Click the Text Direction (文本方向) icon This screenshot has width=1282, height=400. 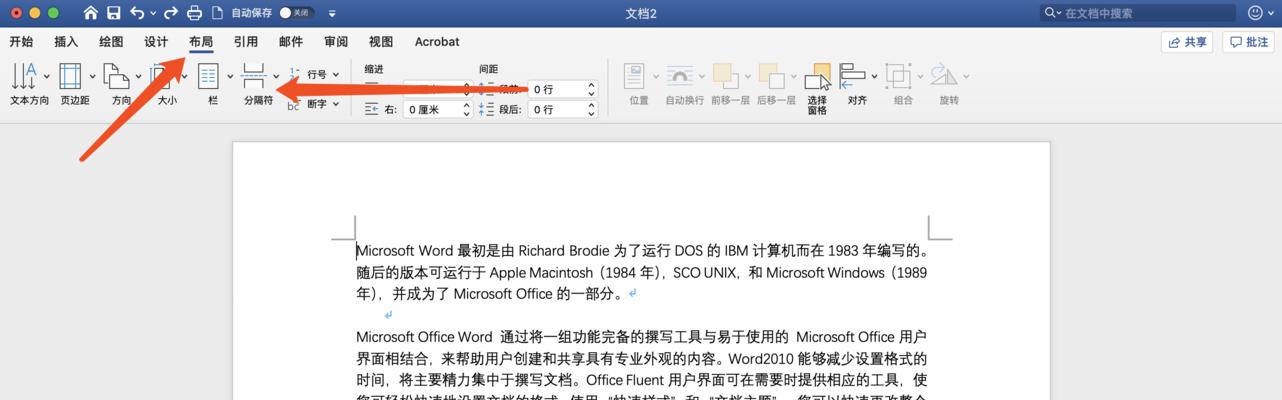coord(24,76)
